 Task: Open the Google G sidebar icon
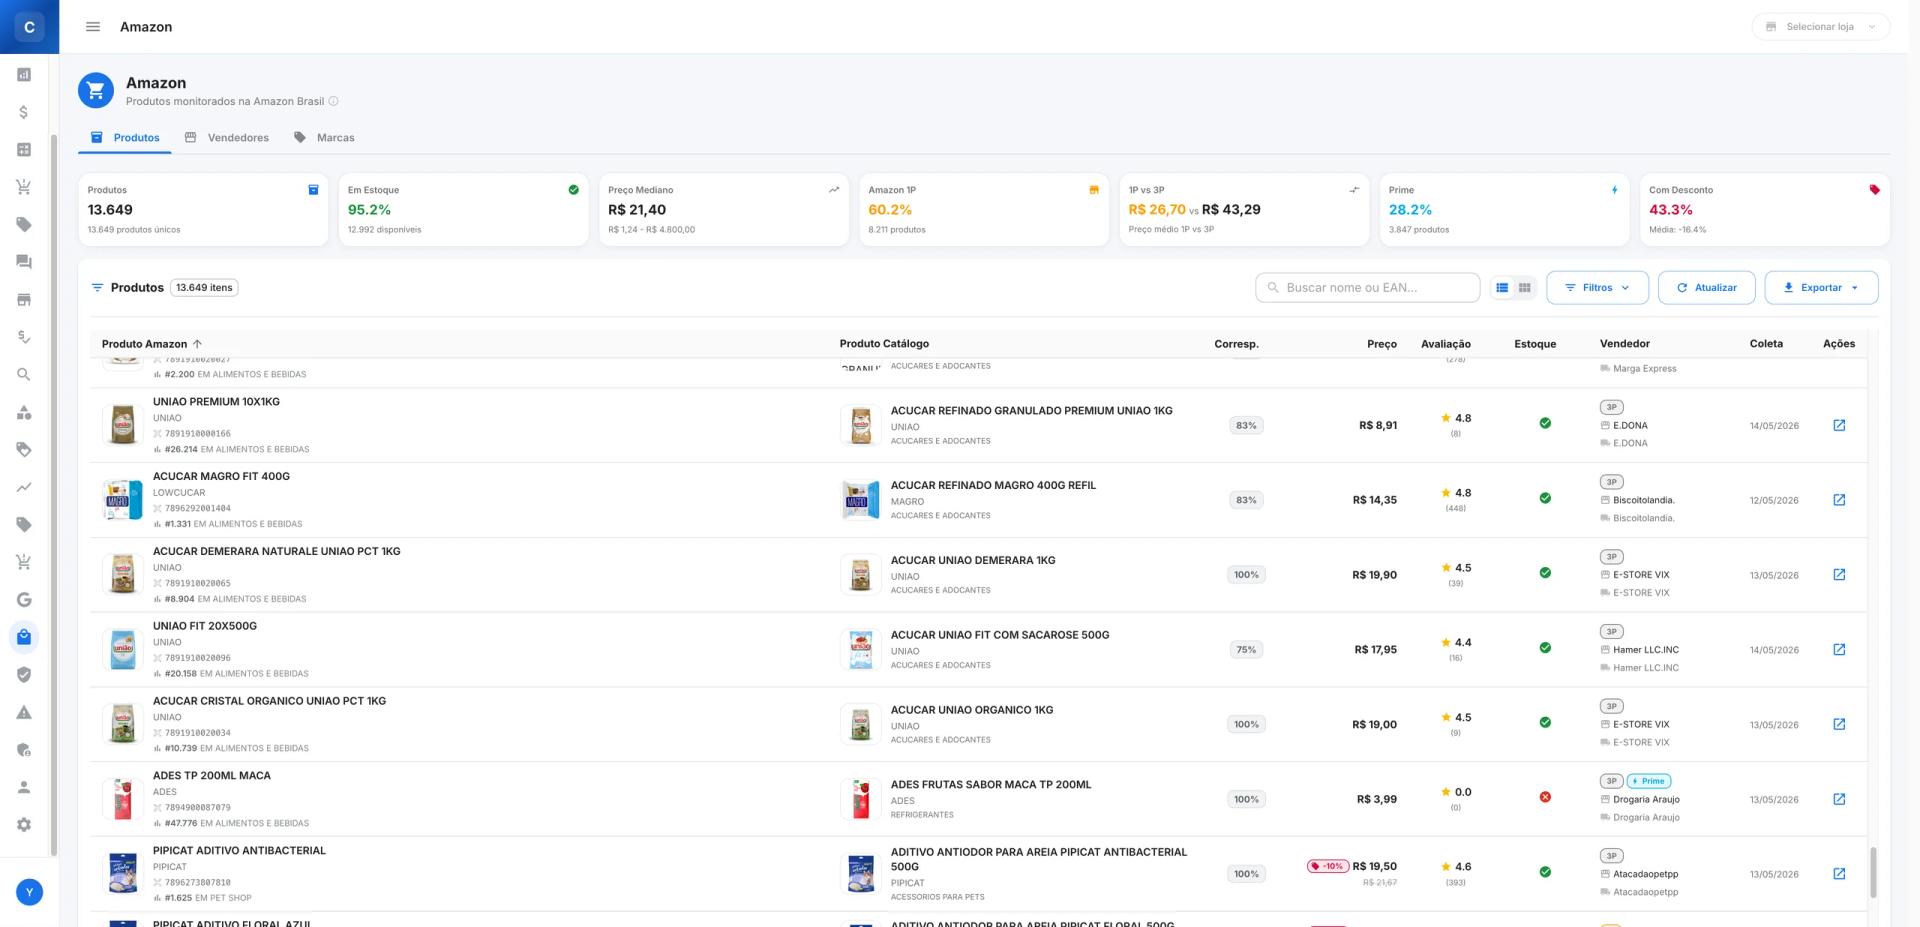pos(24,600)
